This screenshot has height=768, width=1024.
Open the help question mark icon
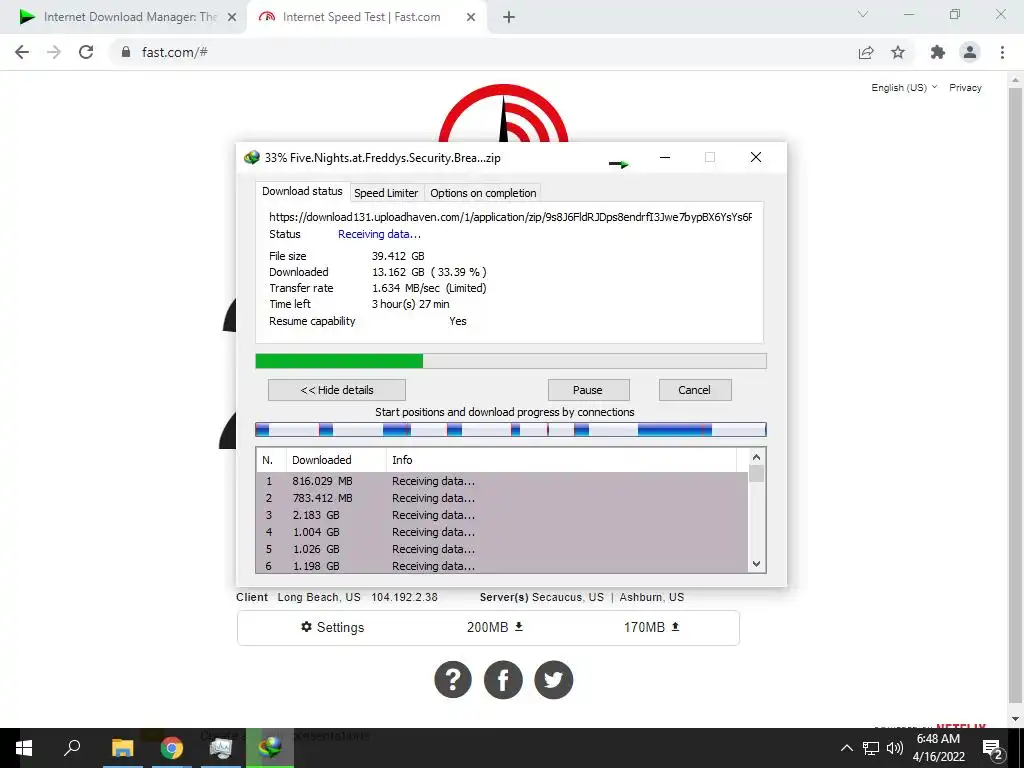pyautogui.click(x=453, y=680)
